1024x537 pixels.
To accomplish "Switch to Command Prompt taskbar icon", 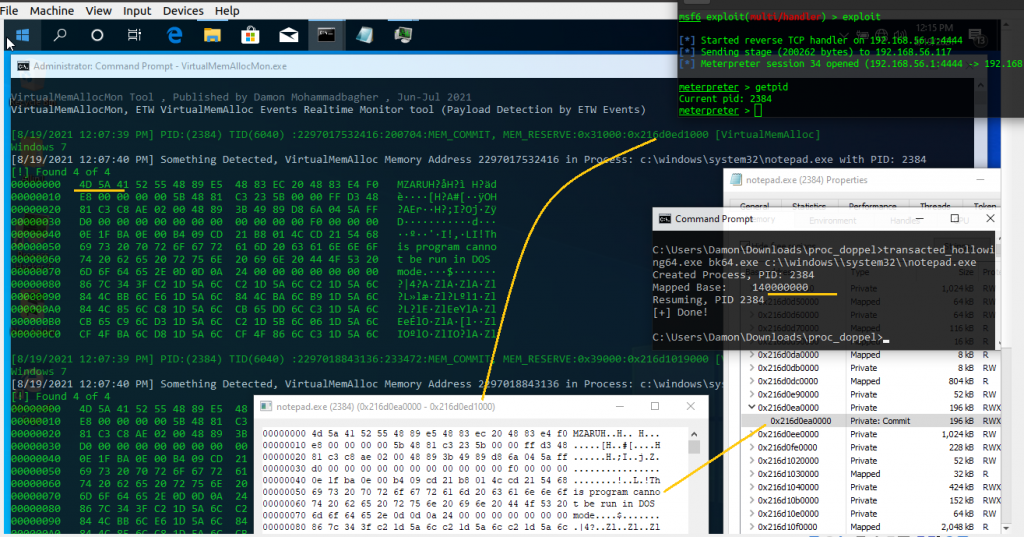I will pos(327,35).
